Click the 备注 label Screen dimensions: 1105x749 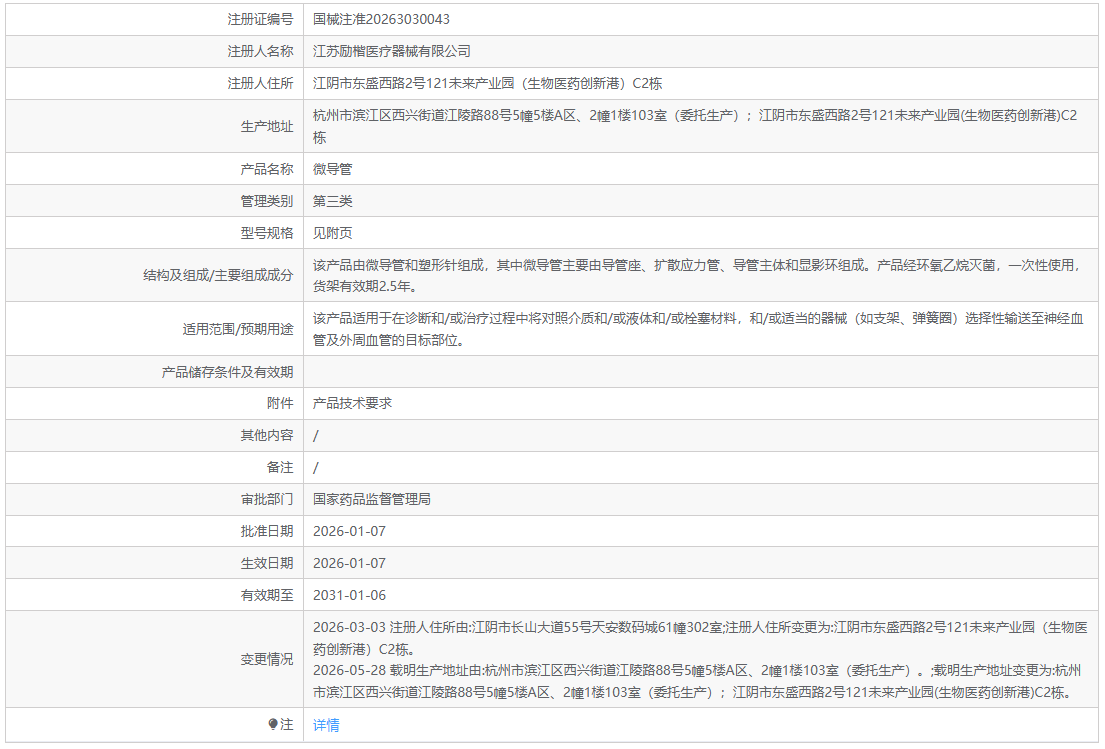point(280,467)
